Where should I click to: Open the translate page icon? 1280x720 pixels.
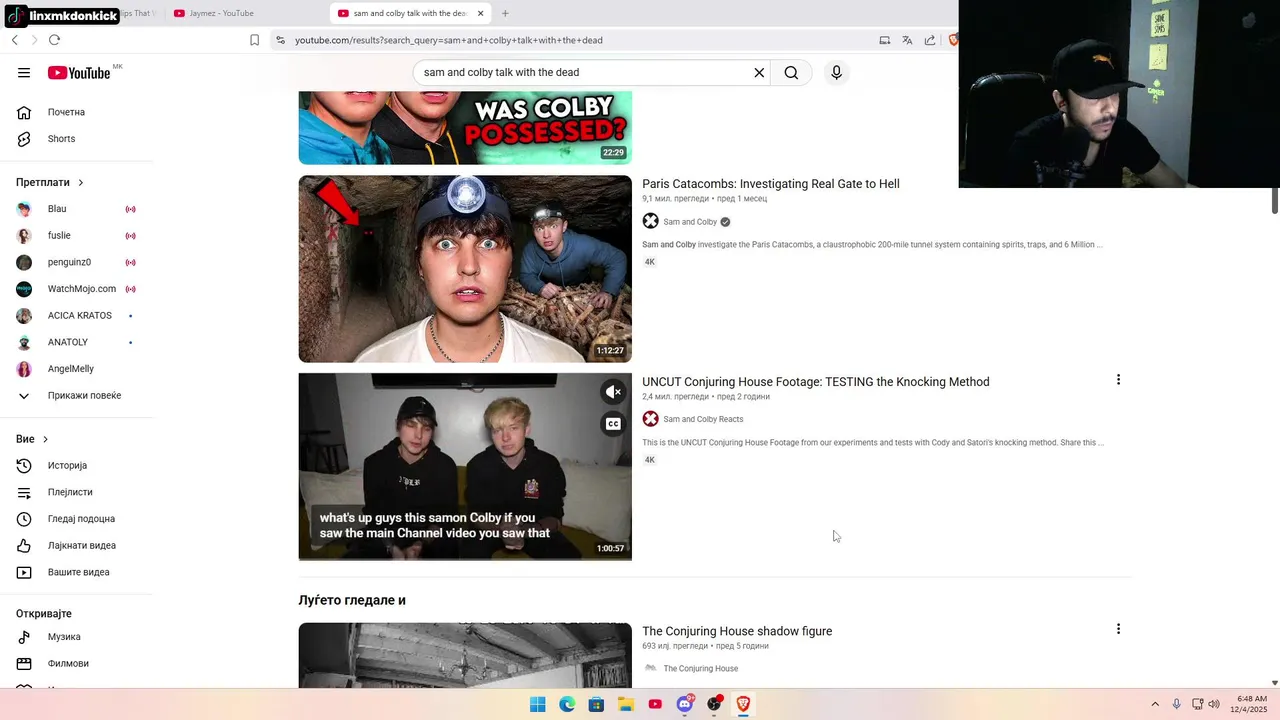pos(907,40)
